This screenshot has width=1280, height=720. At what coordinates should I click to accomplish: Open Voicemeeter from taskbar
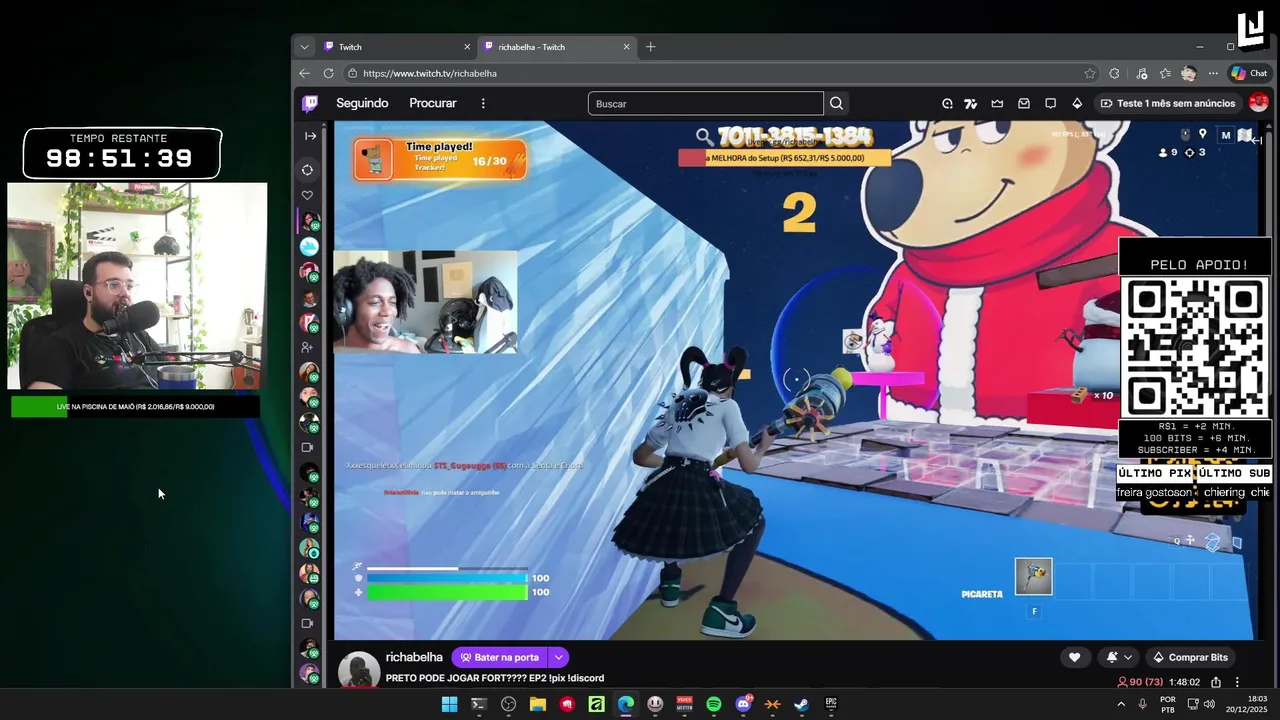[x=685, y=704]
